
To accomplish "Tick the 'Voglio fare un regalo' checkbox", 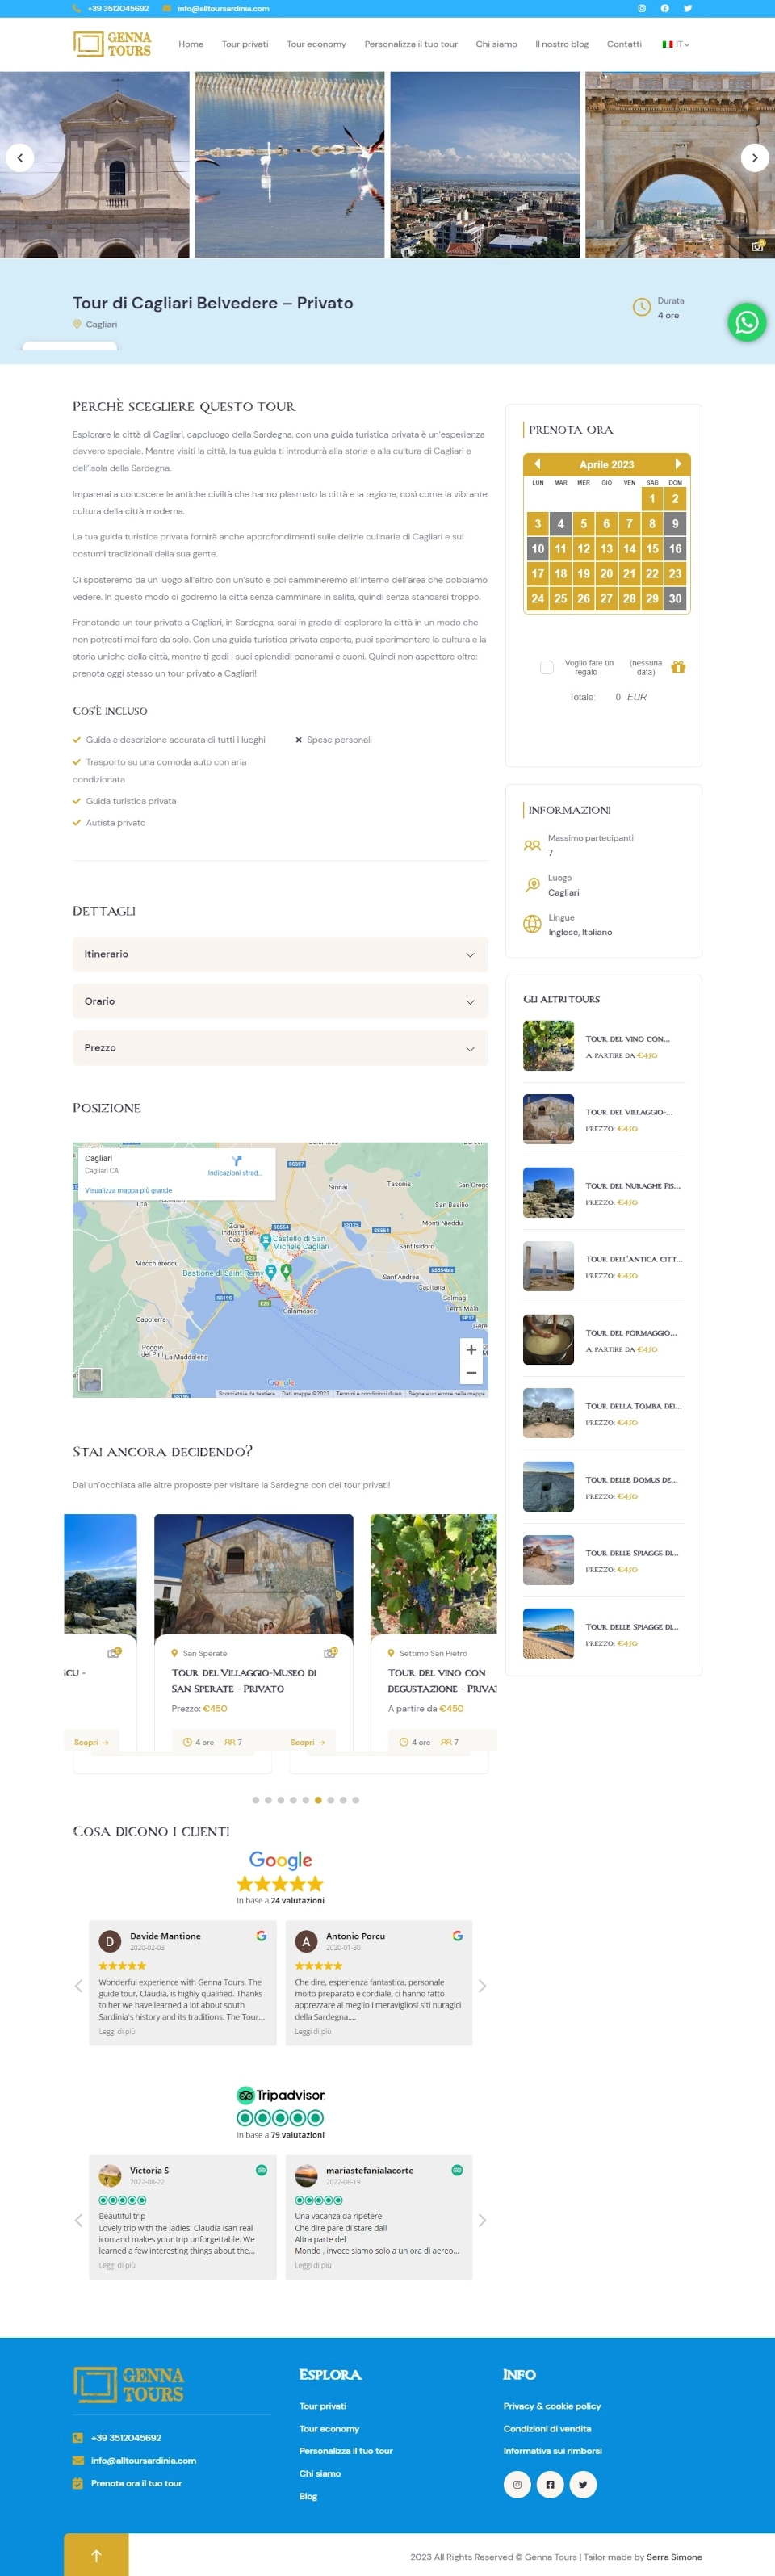I will [x=547, y=667].
